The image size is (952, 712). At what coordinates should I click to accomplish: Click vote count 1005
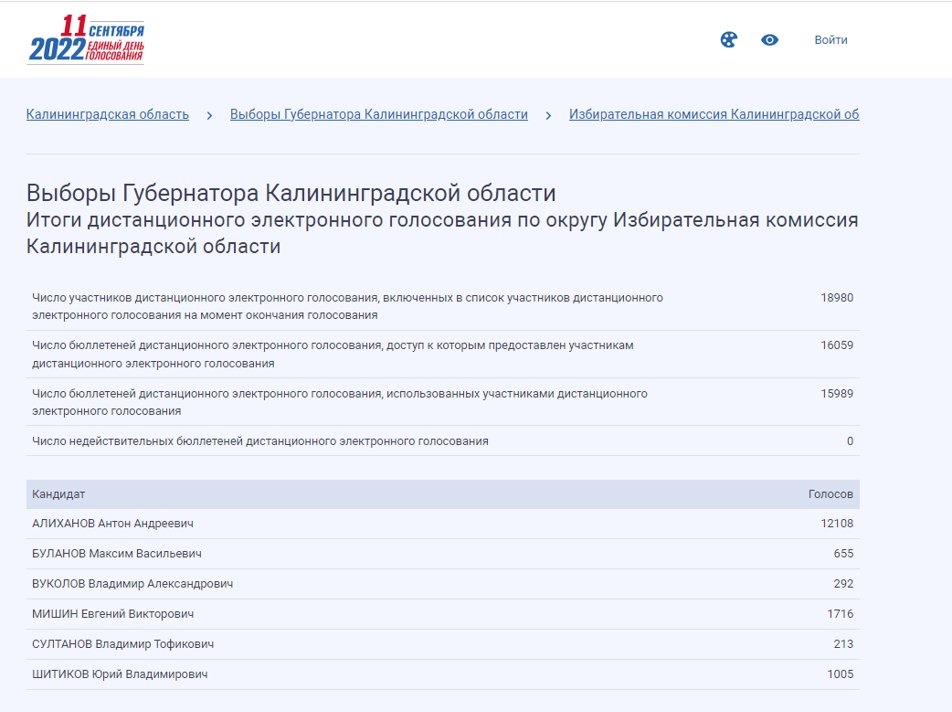click(840, 674)
